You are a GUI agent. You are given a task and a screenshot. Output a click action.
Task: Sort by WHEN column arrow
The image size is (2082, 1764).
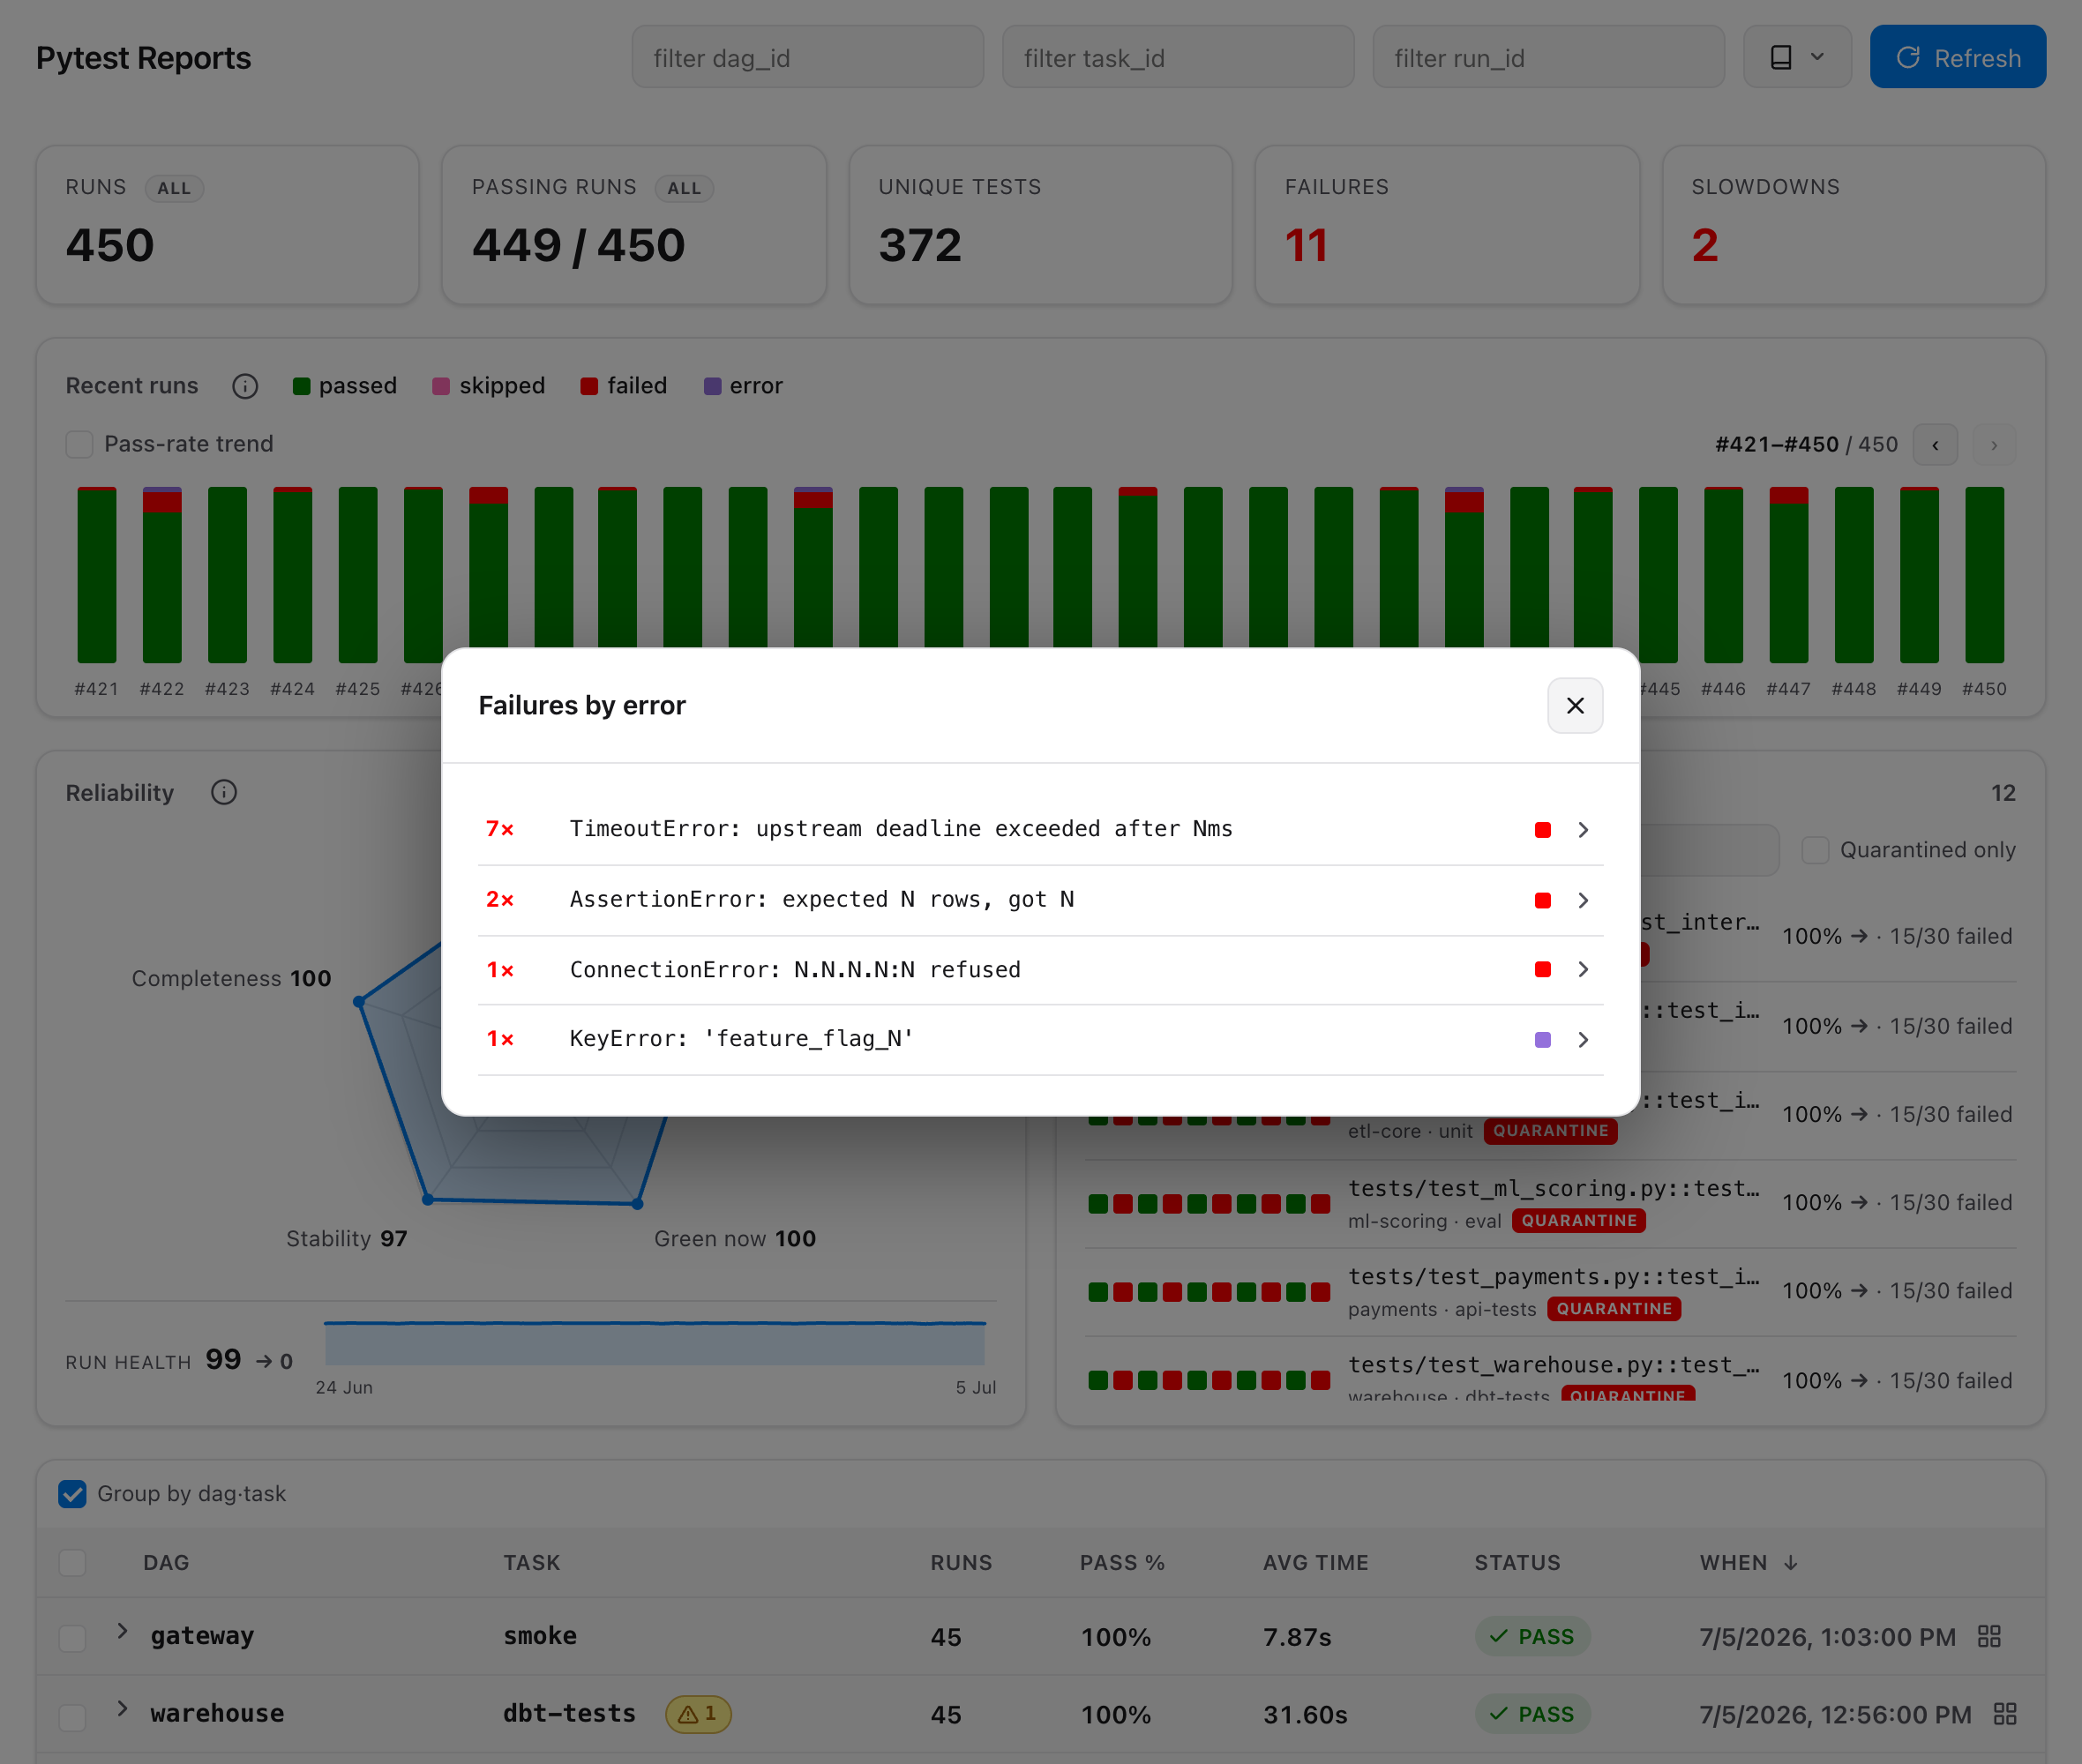coord(1791,1563)
